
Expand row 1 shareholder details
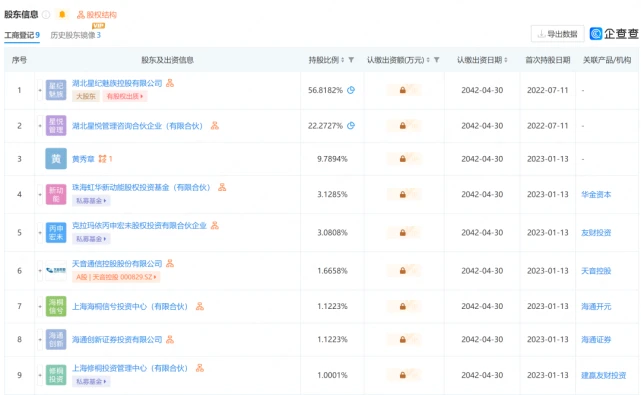pos(40,90)
